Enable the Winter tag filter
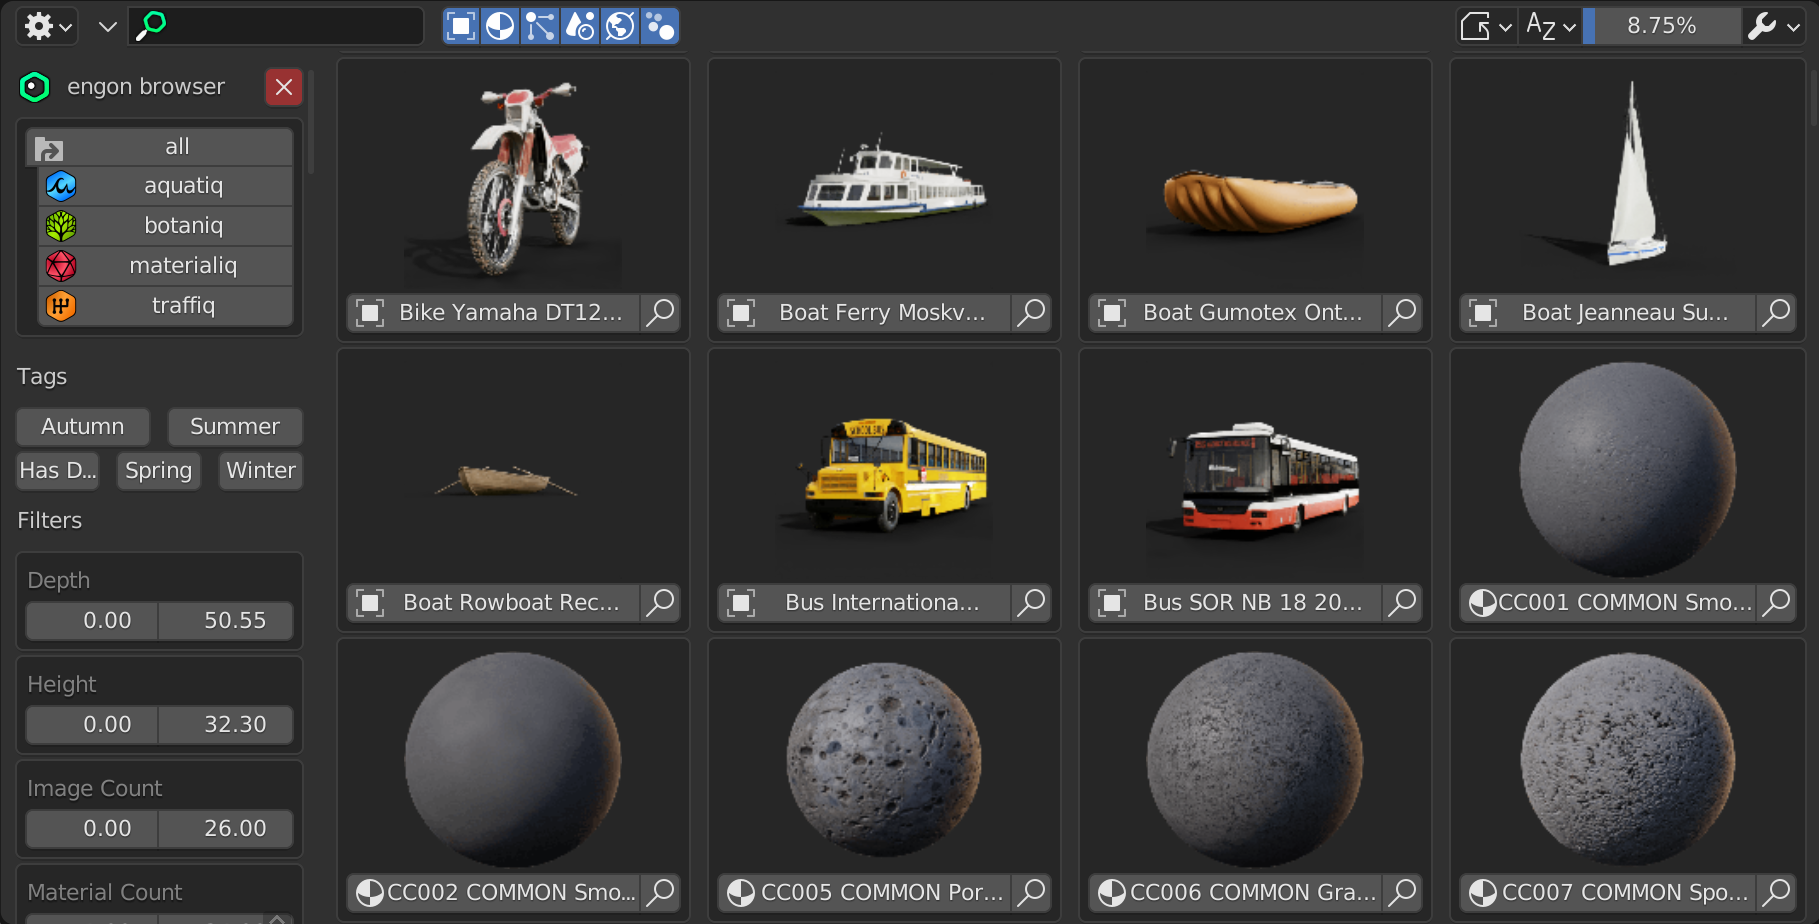Viewport: 1819px width, 924px height. coord(260,470)
